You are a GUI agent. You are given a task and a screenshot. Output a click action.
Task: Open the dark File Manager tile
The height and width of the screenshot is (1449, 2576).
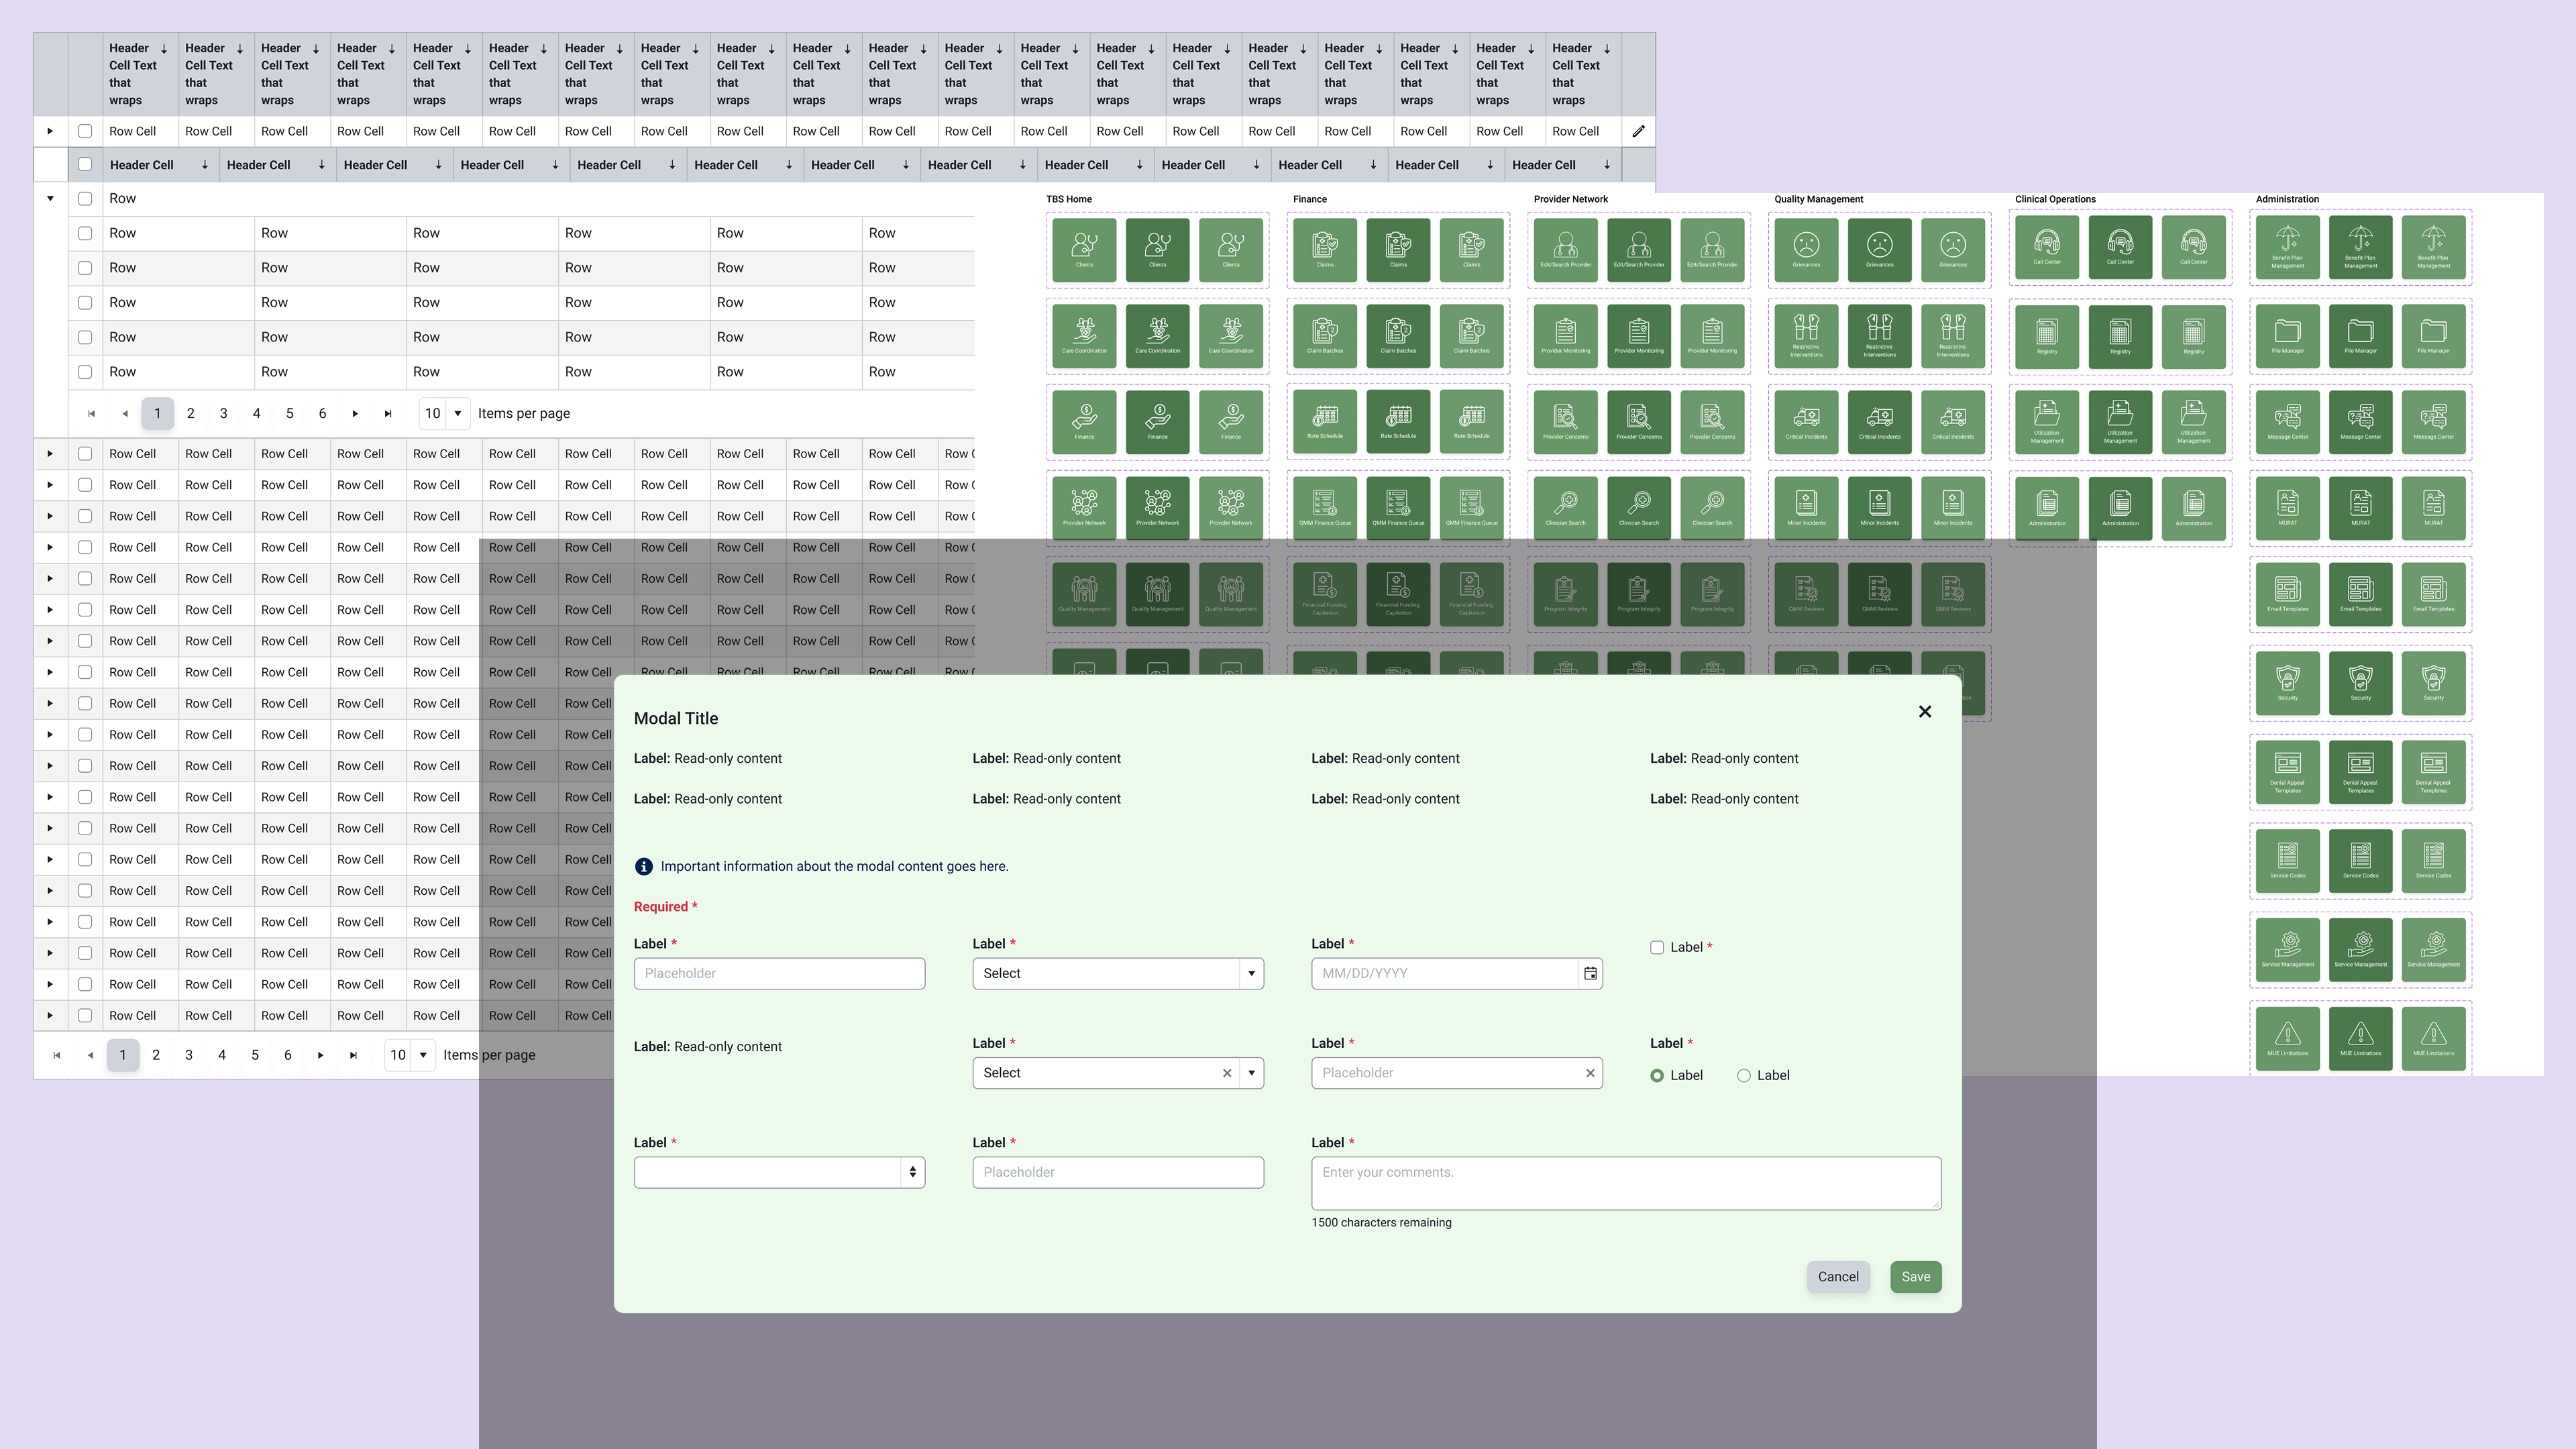tap(2361, 336)
